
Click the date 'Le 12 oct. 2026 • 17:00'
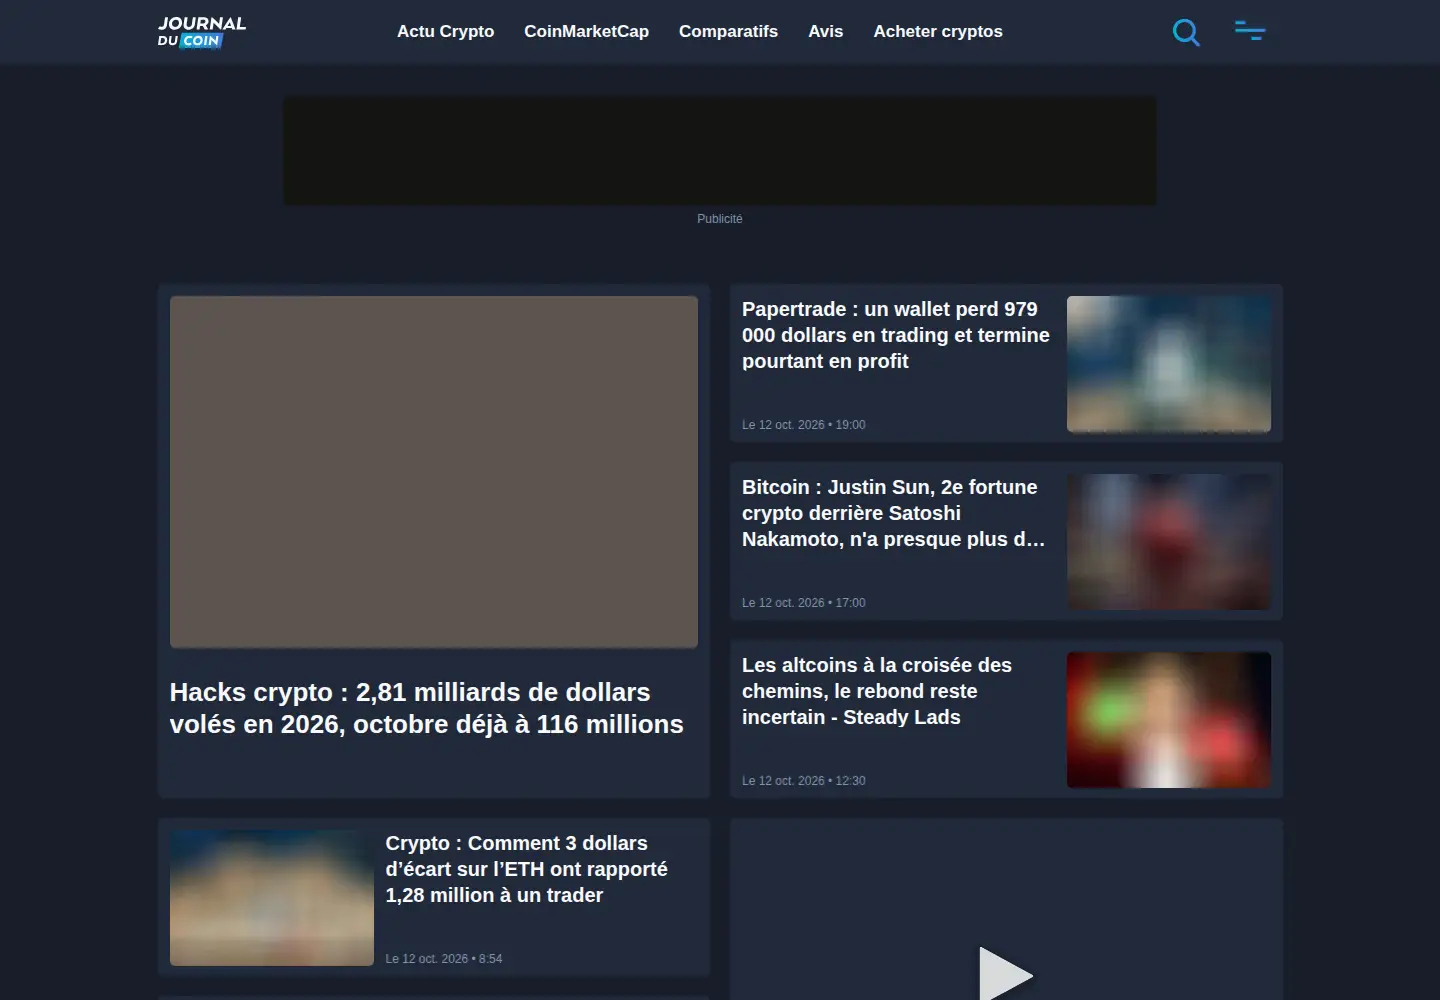804,603
